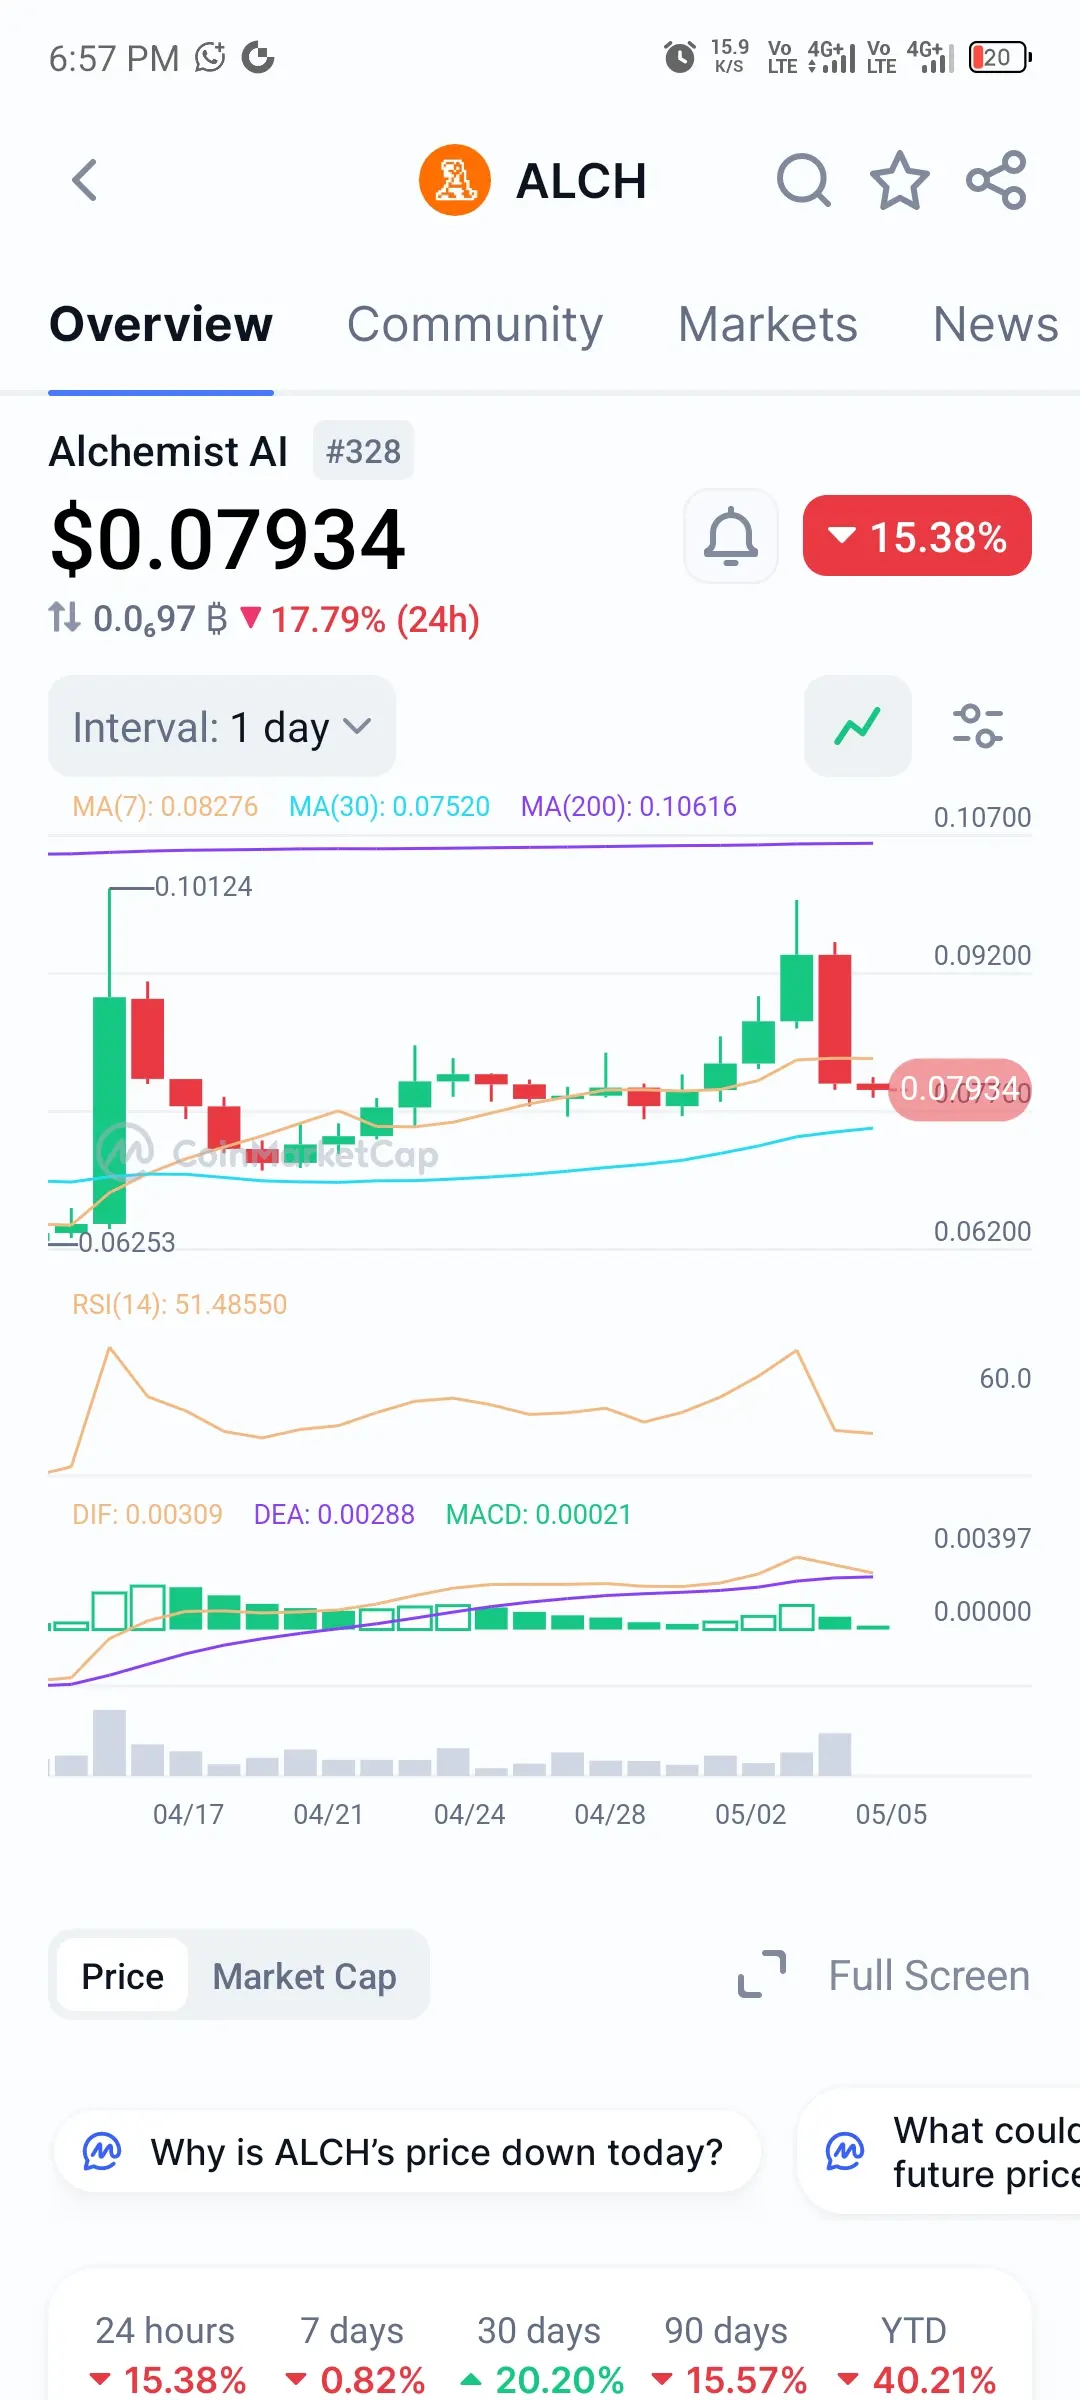
Task: Tap the DIF: 0.00309 label
Action: tap(147, 1514)
